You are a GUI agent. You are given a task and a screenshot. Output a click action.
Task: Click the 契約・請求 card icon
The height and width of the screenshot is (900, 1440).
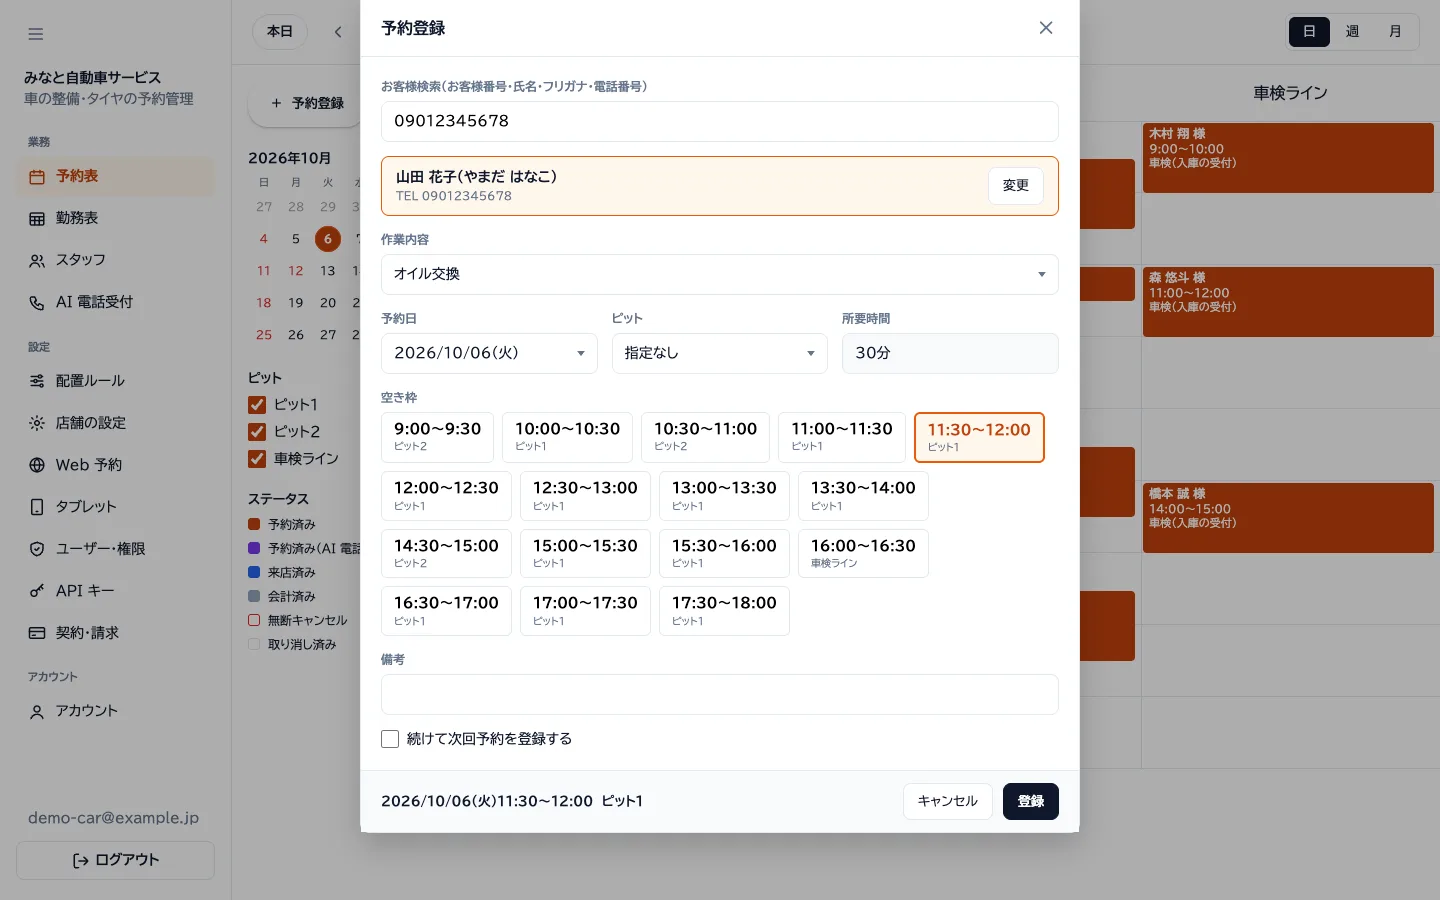37,633
